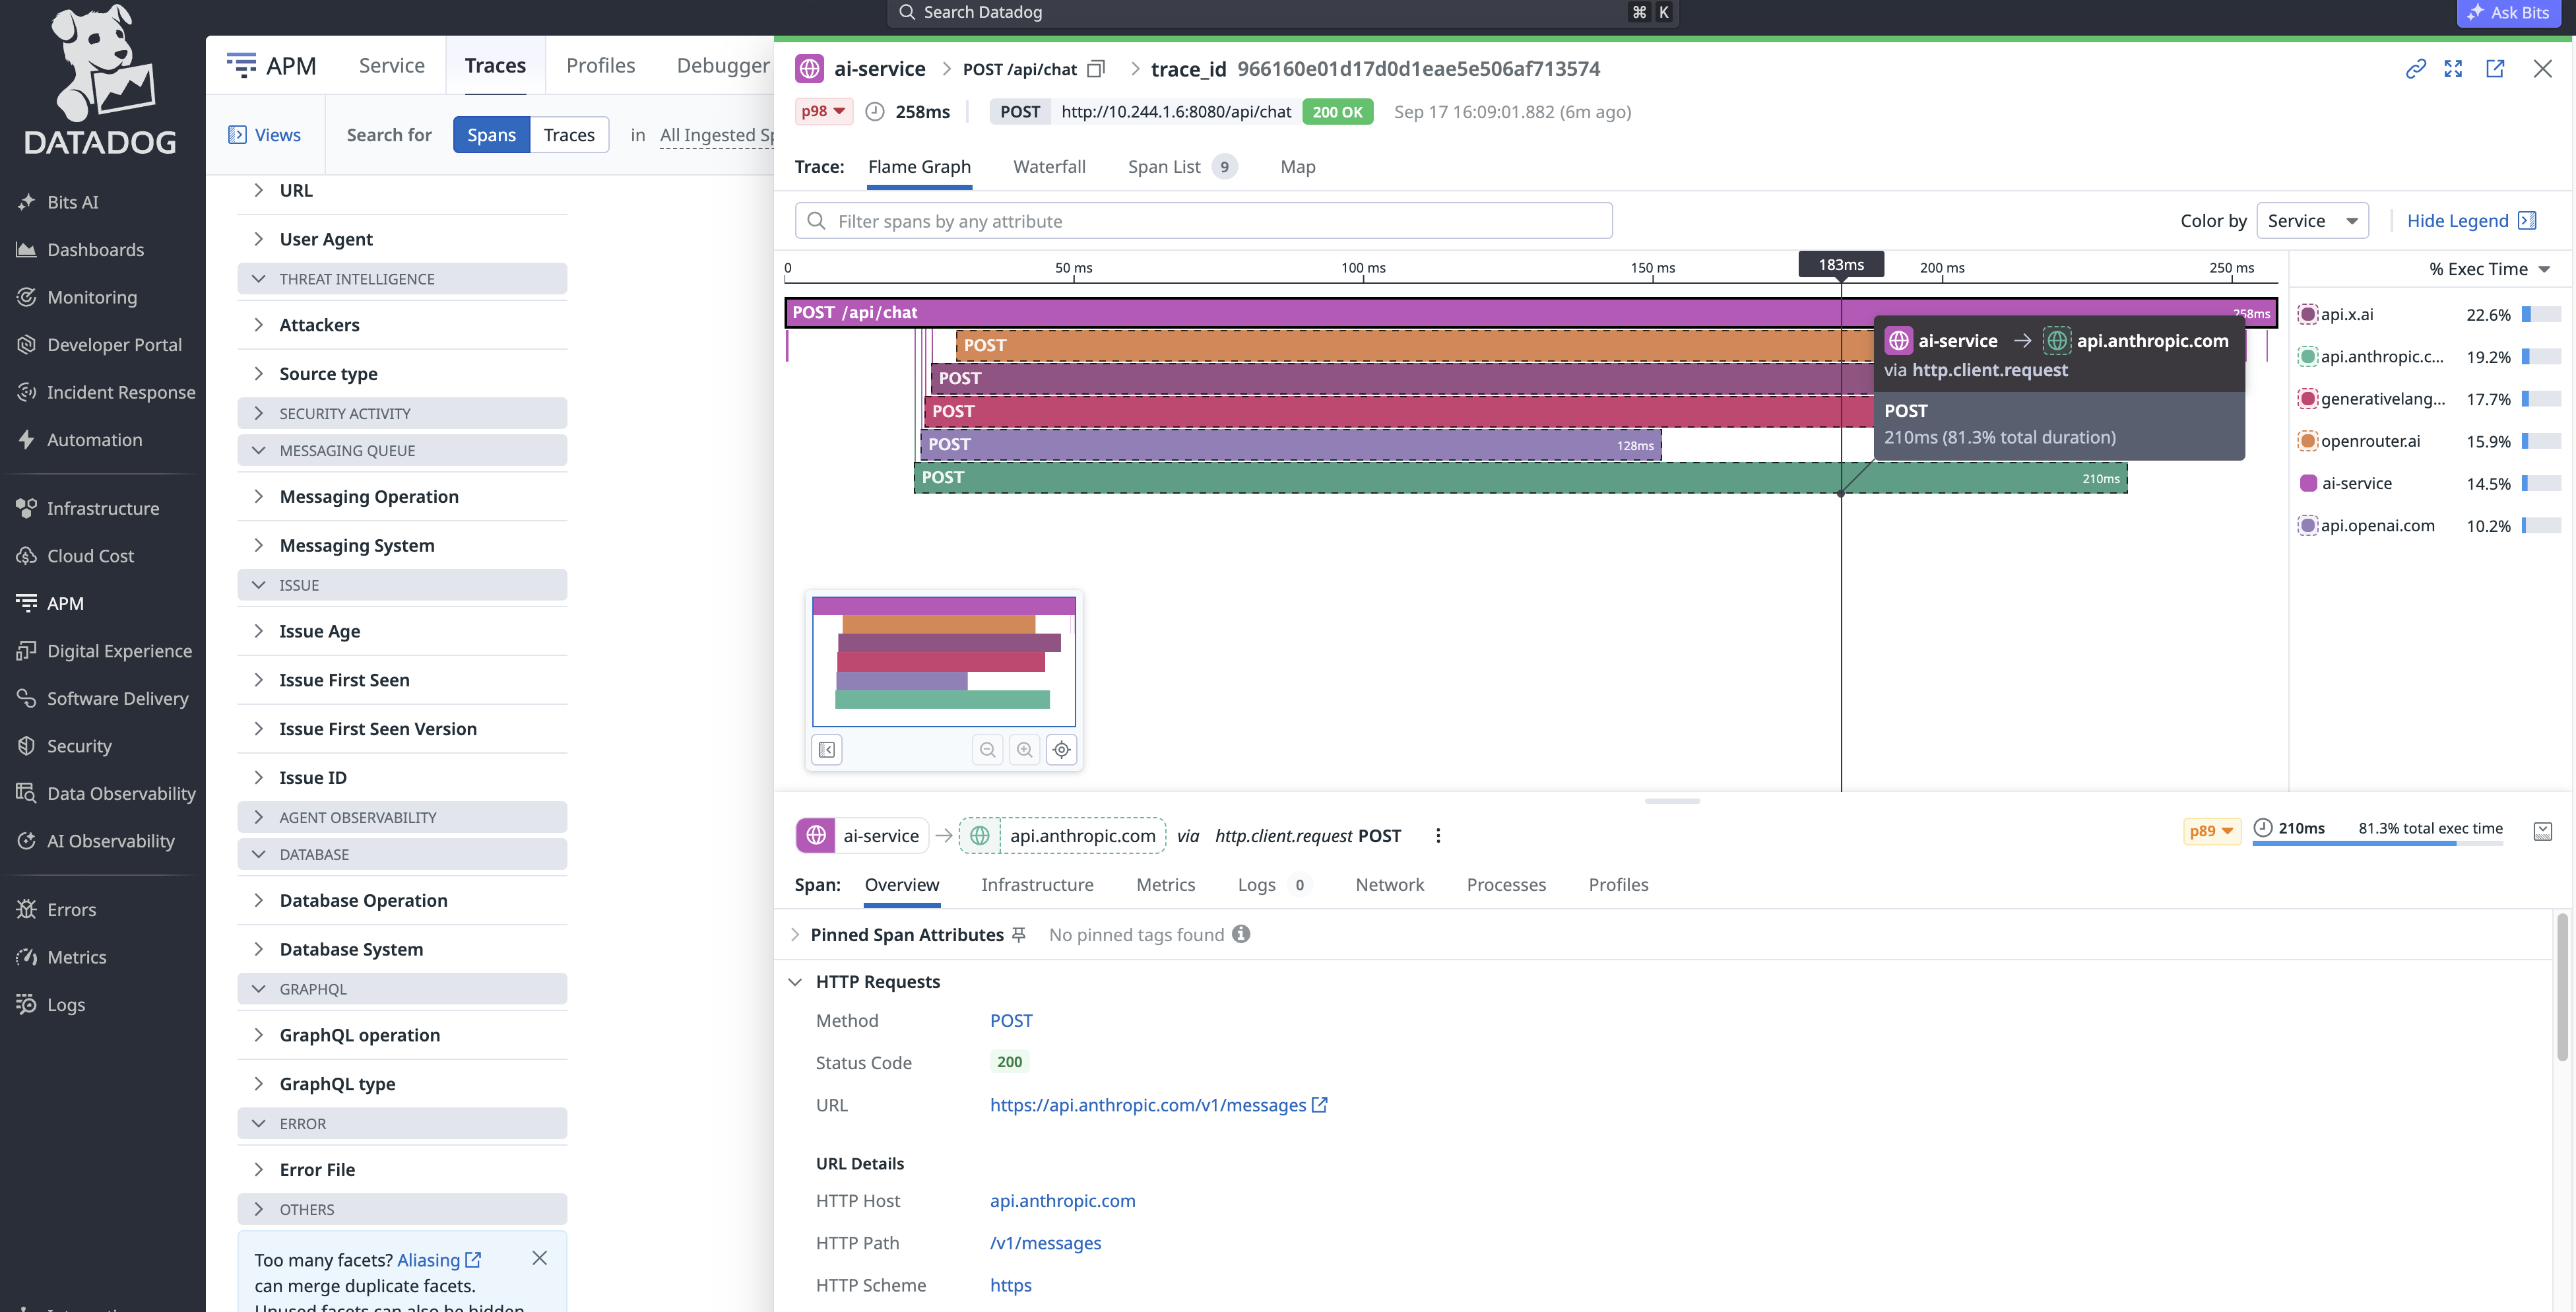Open Bits AI from the sidebar
This screenshot has height=1312, width=2576.
tap(58, 202)
